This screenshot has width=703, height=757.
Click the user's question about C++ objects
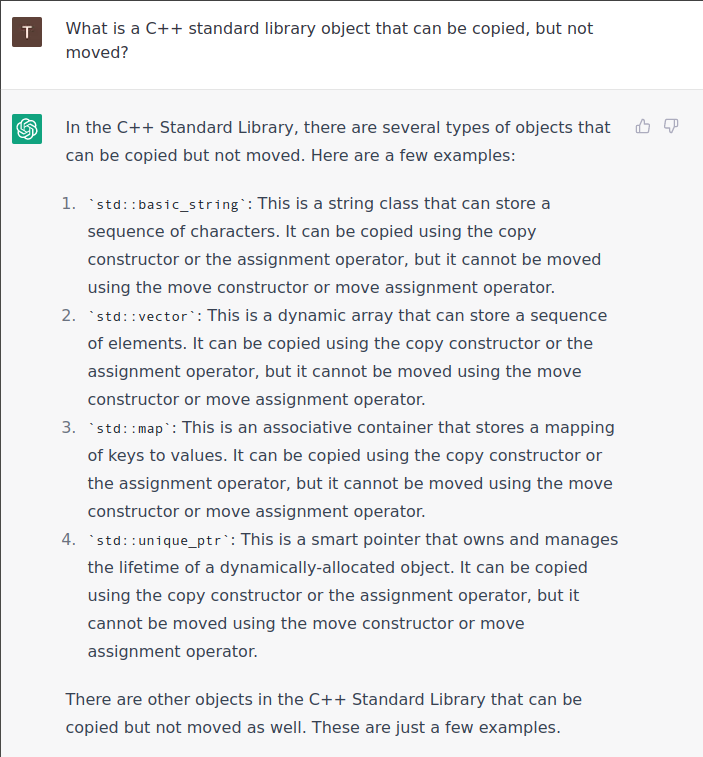click(329, 40)
